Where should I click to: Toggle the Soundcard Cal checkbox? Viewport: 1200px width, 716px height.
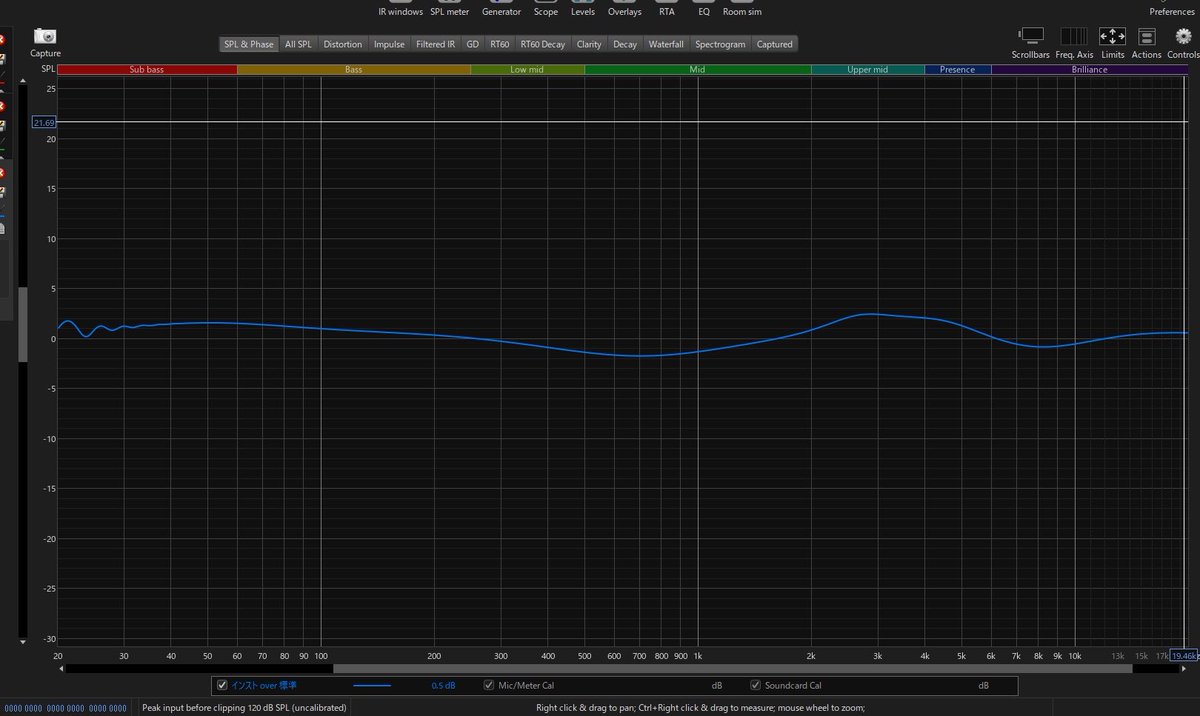(x=755, y=685)
